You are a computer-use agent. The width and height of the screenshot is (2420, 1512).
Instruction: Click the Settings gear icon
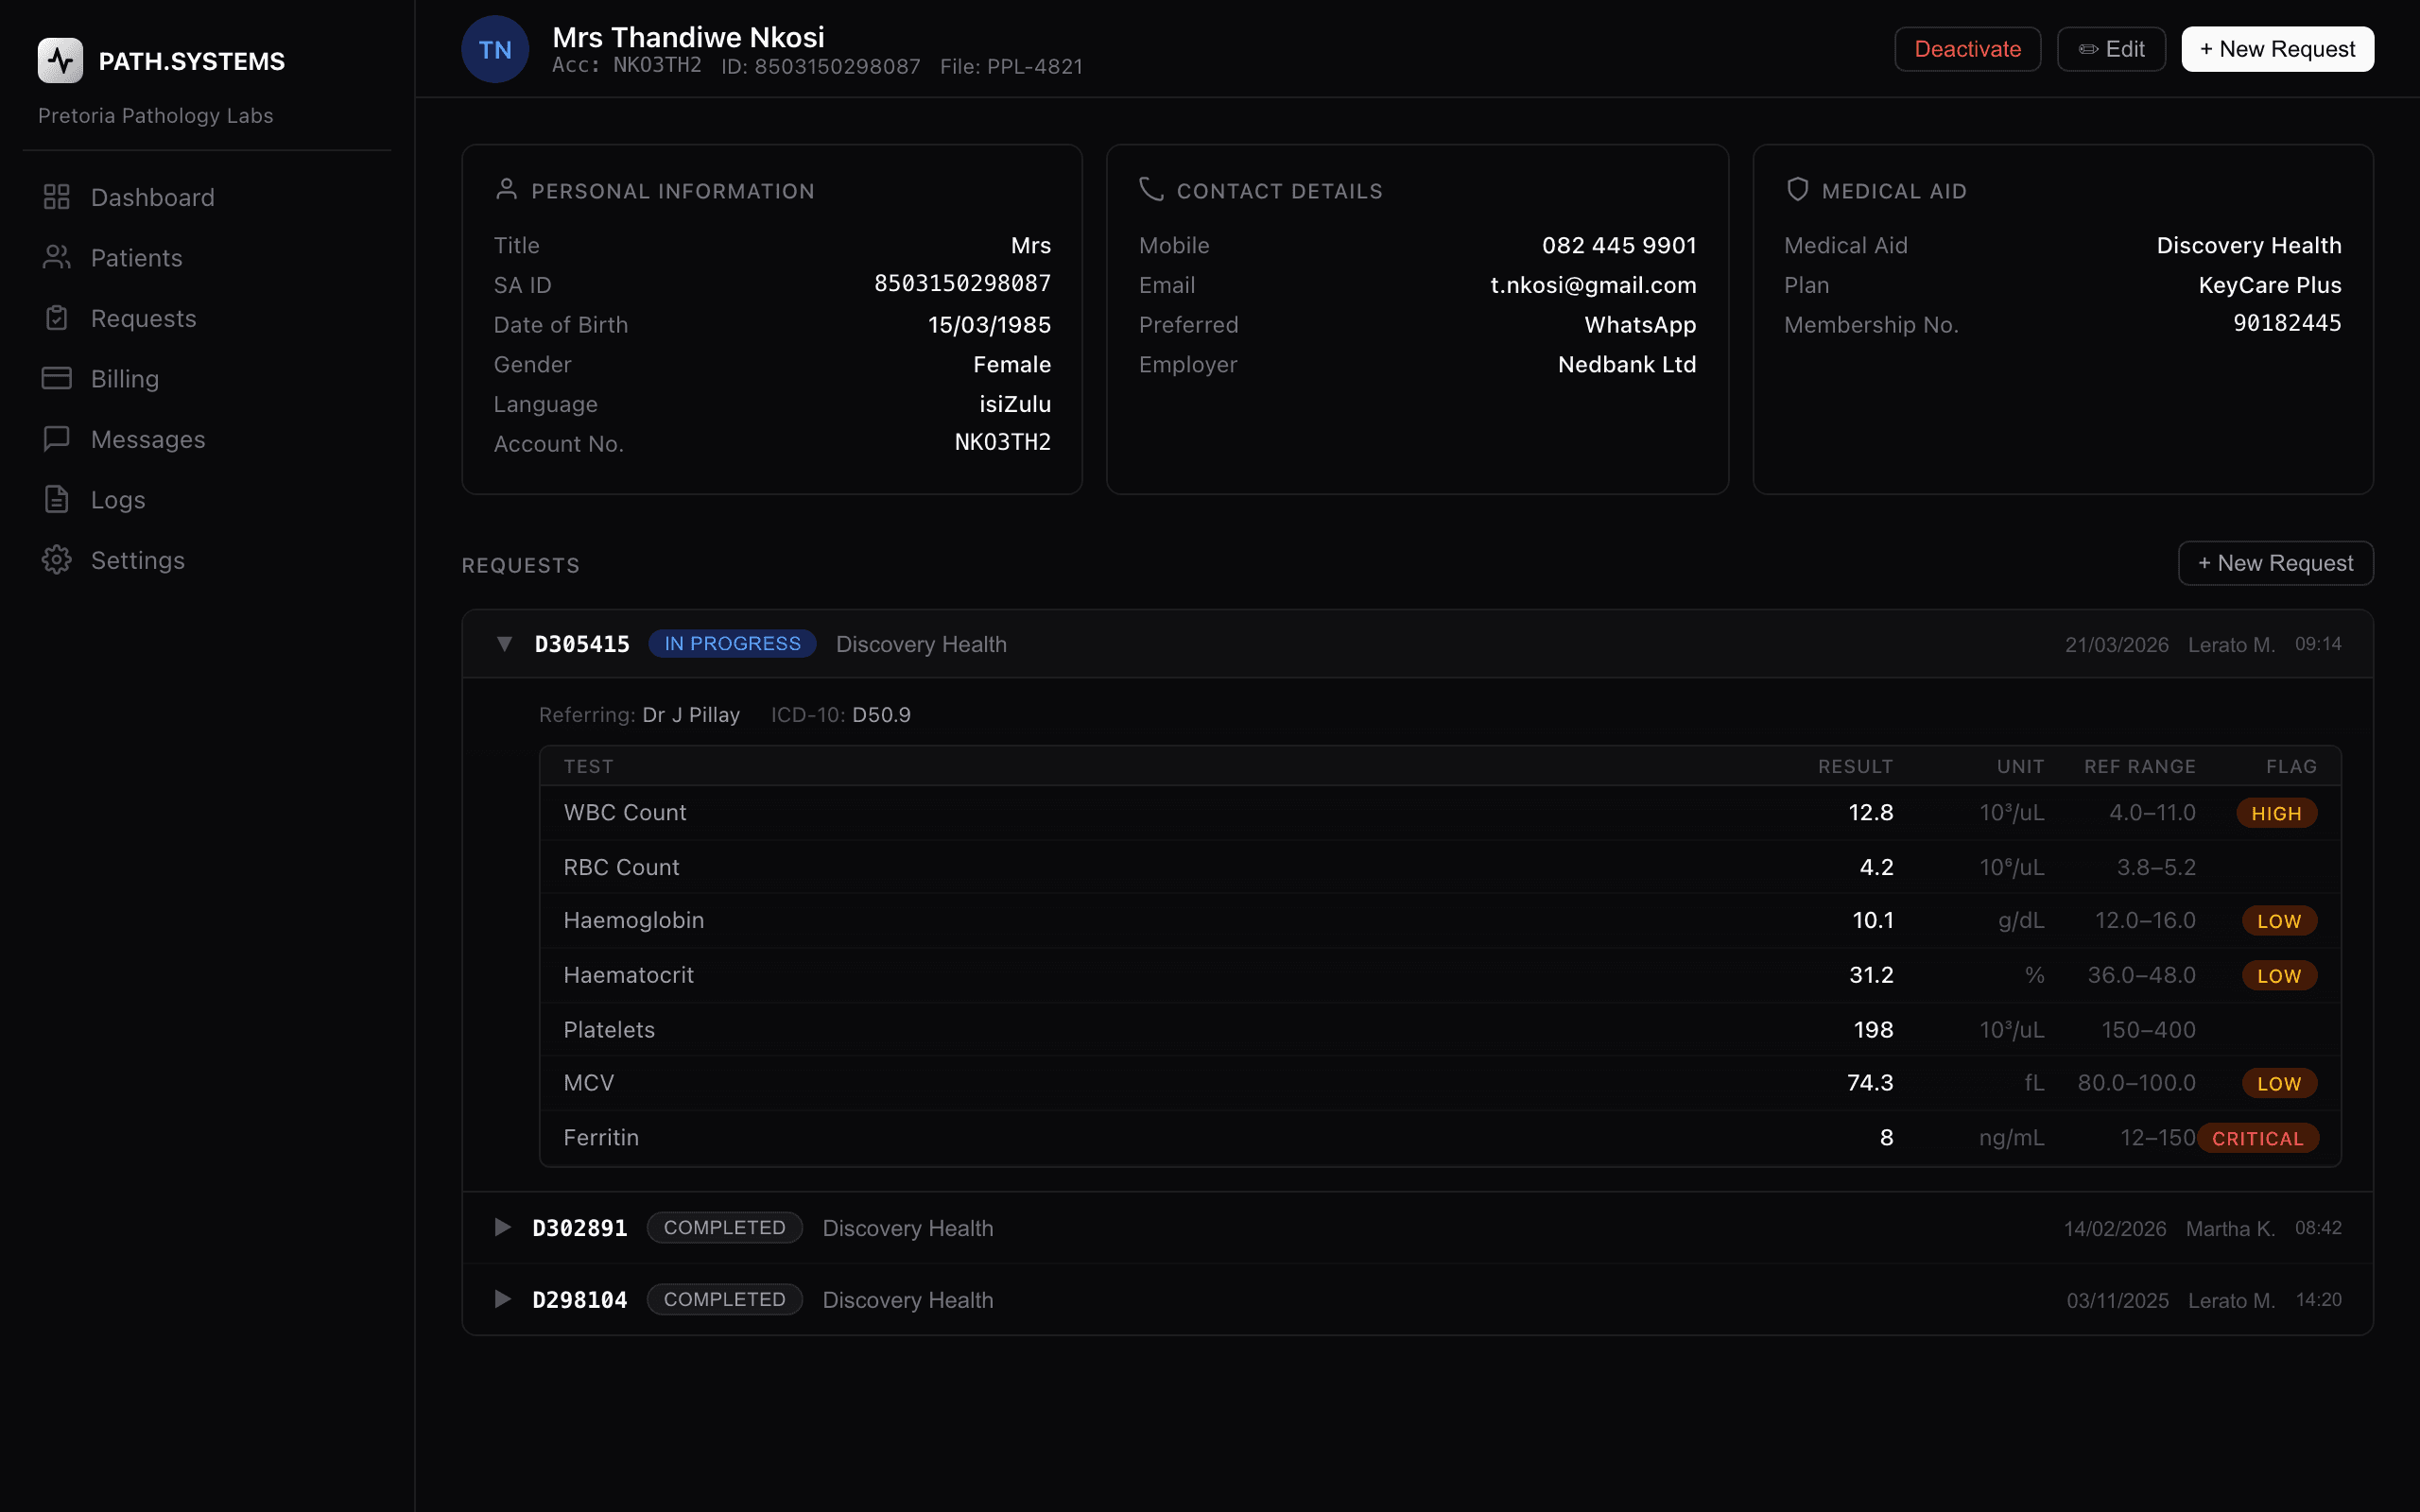[56, 560]
